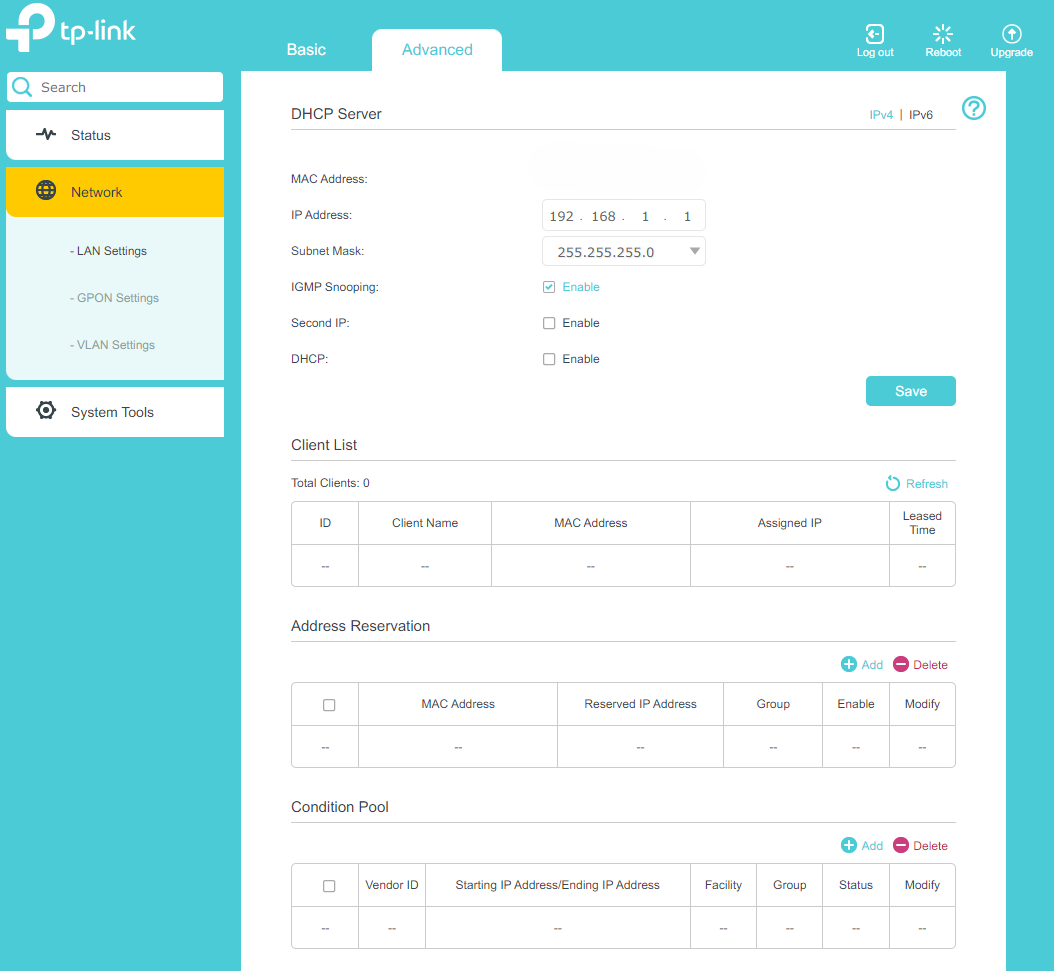Click Delete text in Condition Pool

pyautogui.click(x=930, y=846)
